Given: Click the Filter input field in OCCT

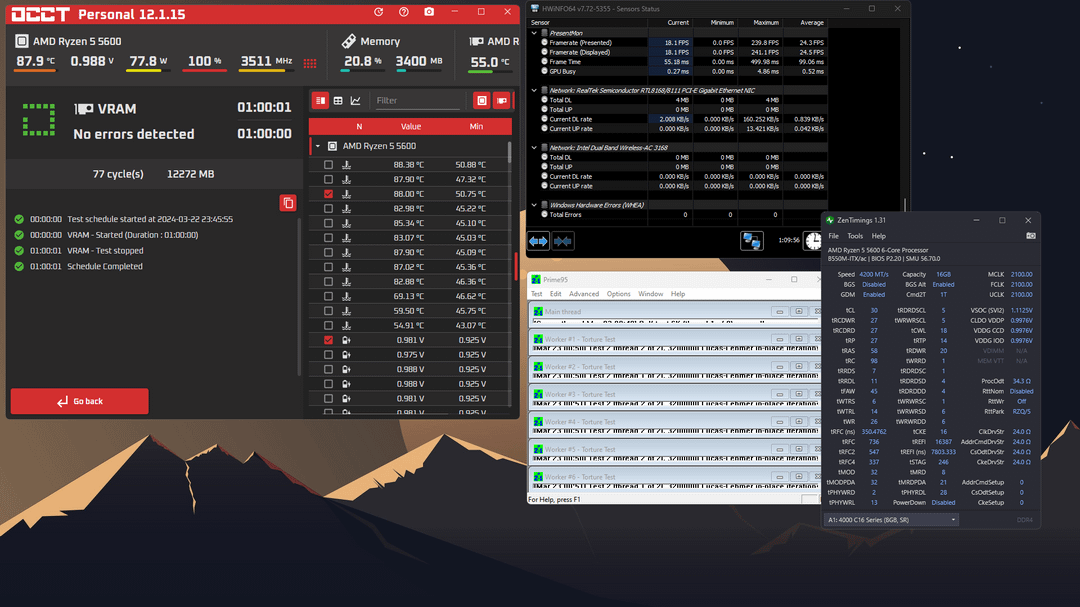Looking at the screenshot, I should point(417,101).
